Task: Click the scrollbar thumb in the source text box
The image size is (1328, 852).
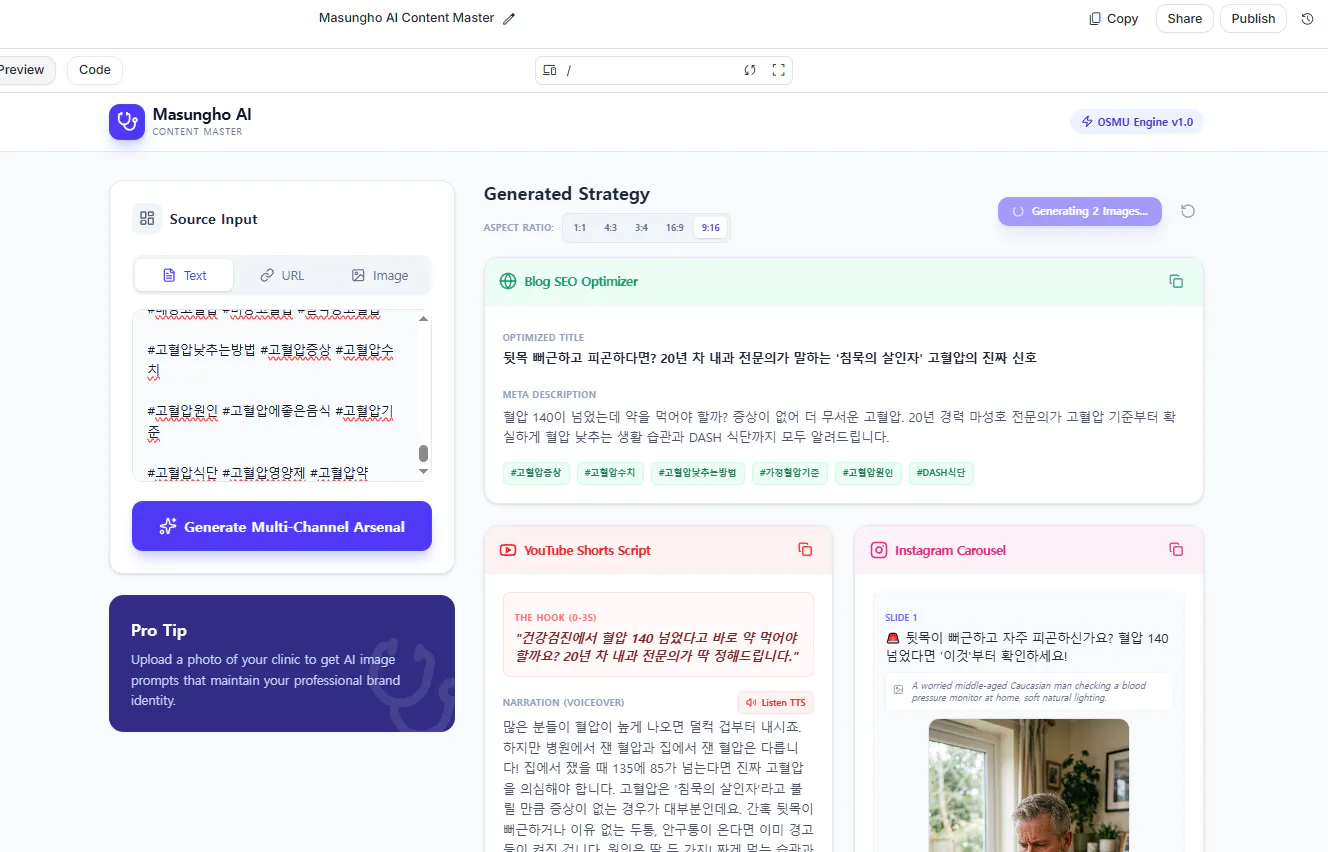Action: (424, 453)
